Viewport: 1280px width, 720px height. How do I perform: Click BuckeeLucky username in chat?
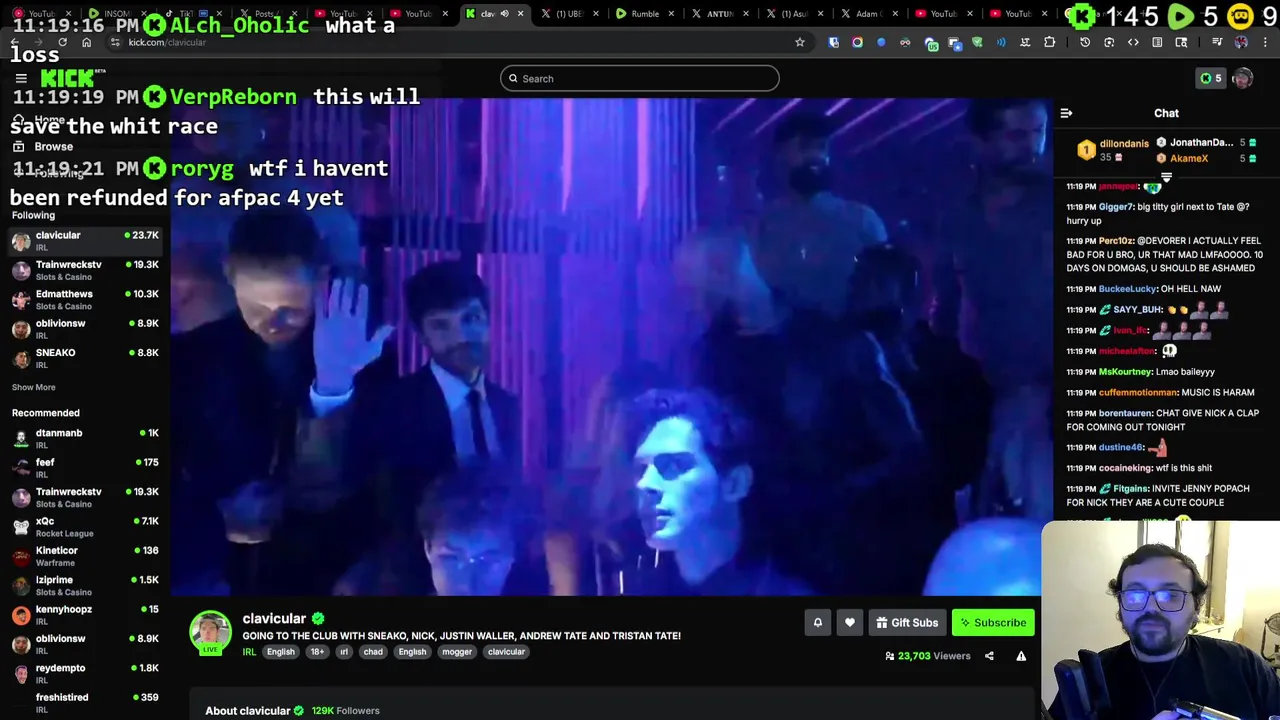click(x=1127, y=289)
